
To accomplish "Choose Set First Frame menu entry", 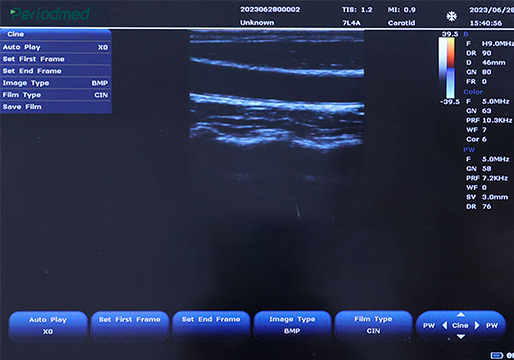I will [56, 59].
